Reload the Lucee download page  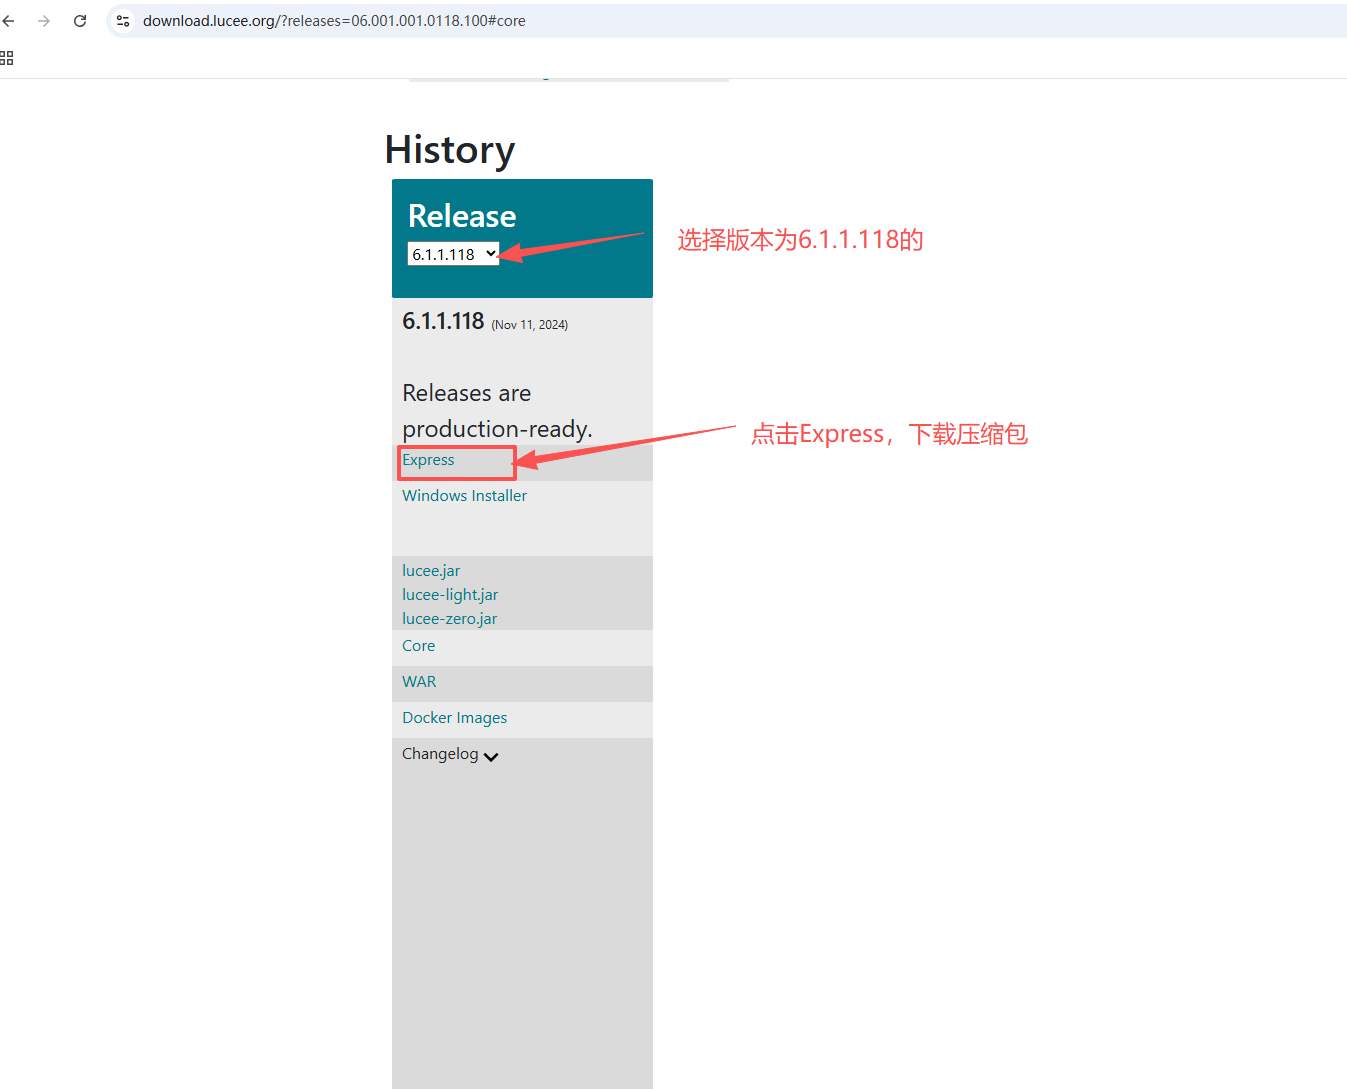pyautogui.click(x=80, y=21)
